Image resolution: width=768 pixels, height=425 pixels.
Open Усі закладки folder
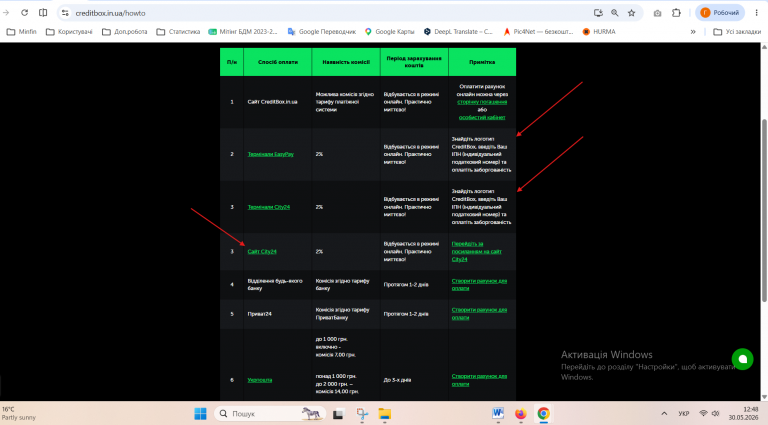click(737, 32)
